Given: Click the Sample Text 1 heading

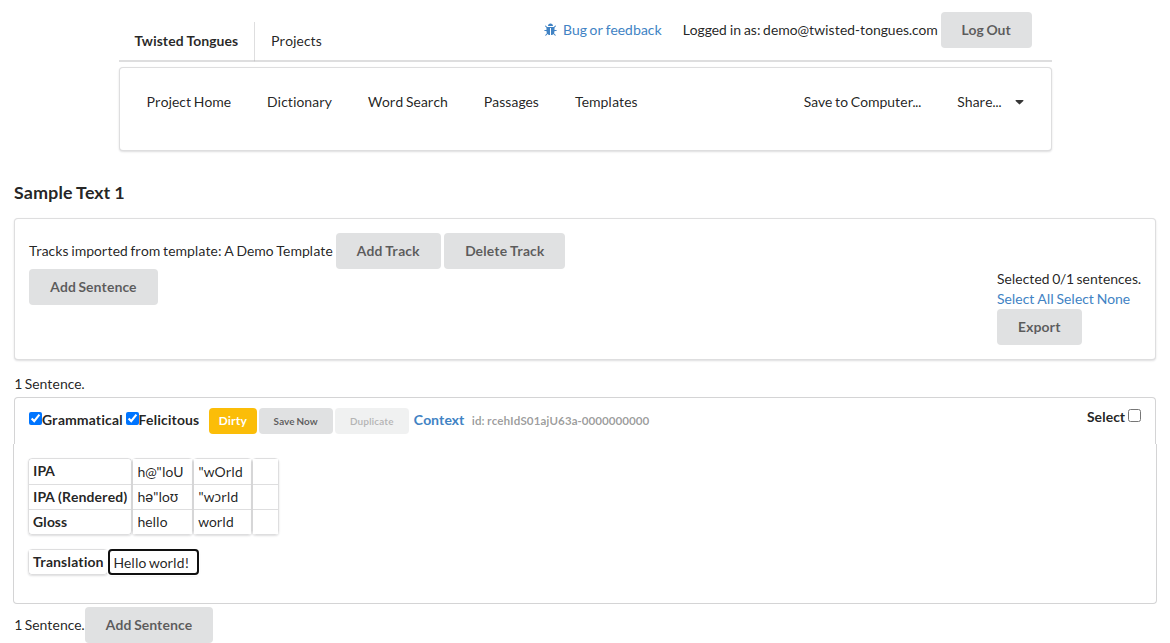Looking at the screenshot, I should tap(69, 193).
